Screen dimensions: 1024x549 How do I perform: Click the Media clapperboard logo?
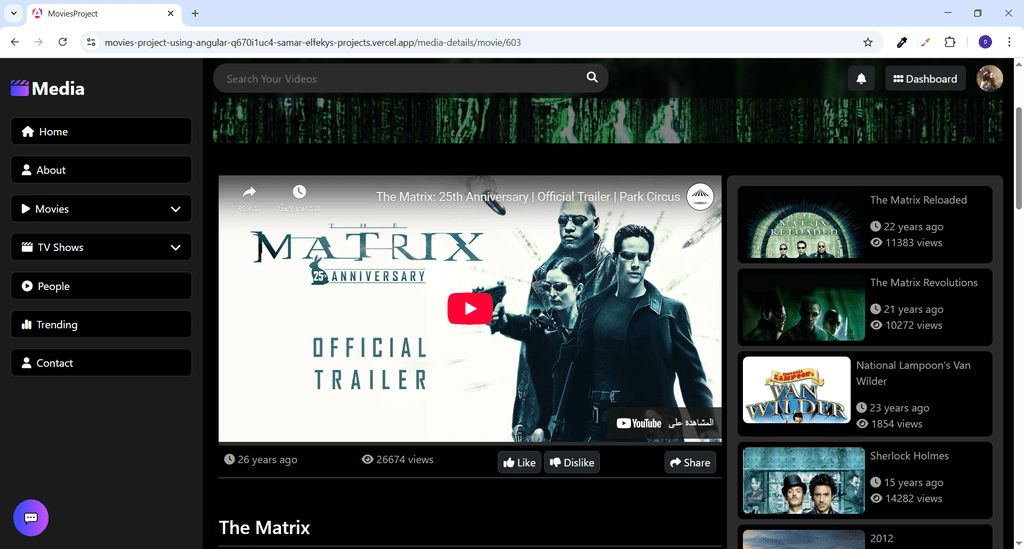tap(20, 88)
